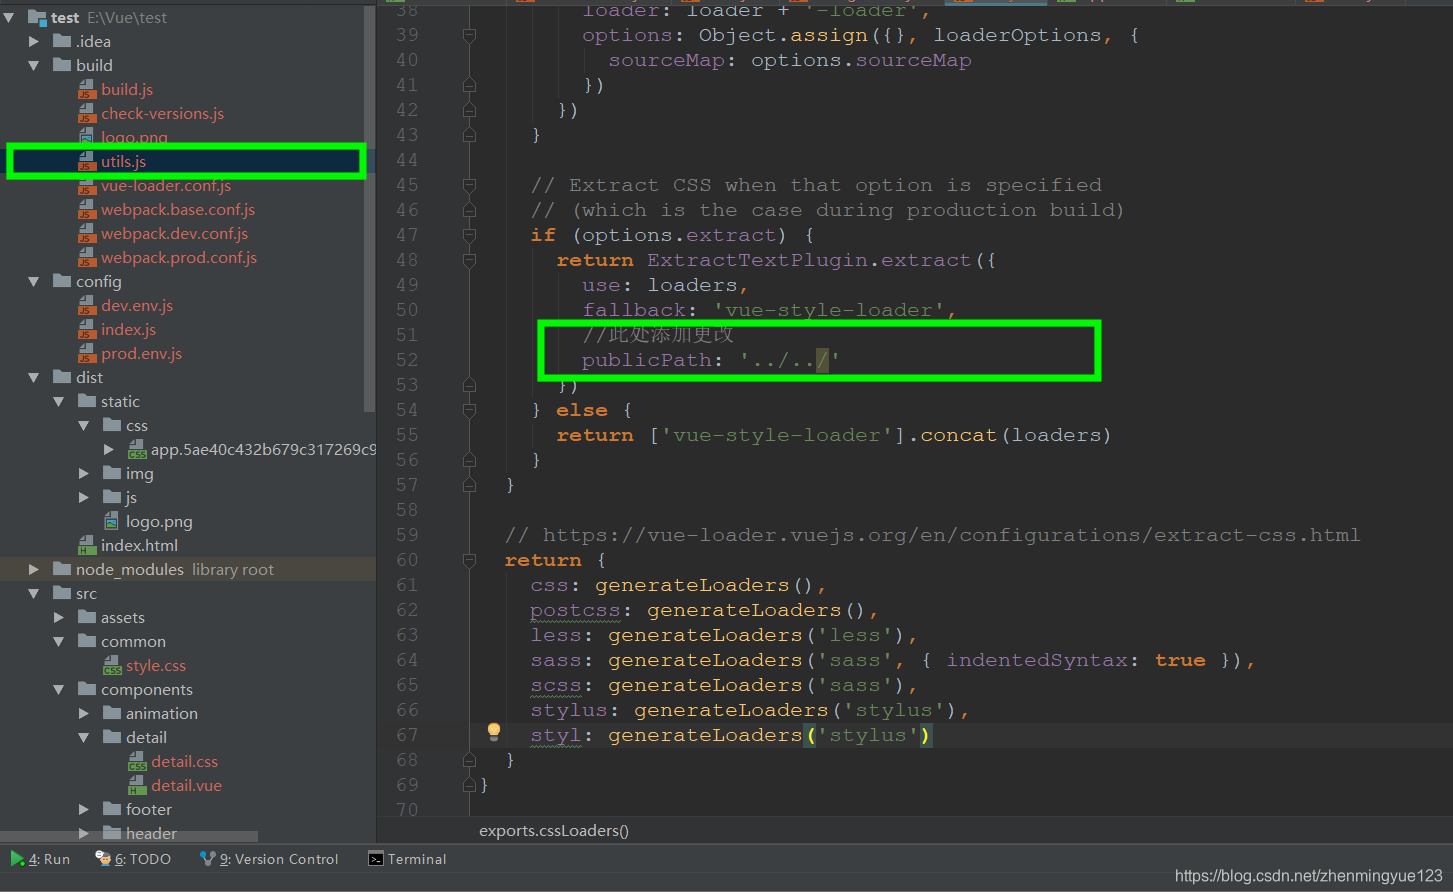Image resolution: width=1453 pixels, height=895 pixels.
Task: Collapse the config folder
Action: (x=34, y=282)
